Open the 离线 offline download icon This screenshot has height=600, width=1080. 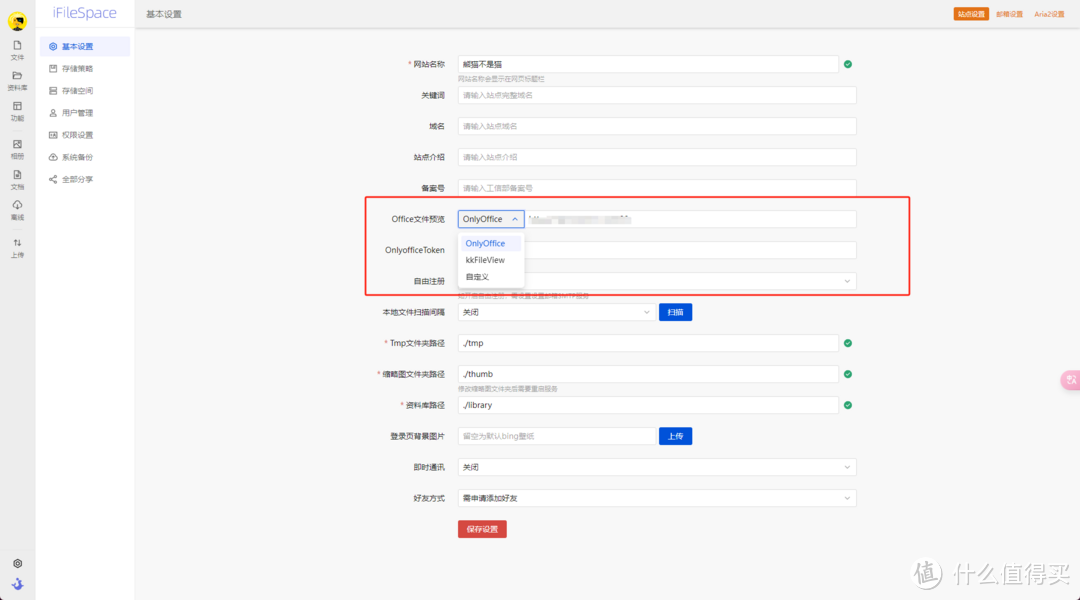tap(17, 209)
